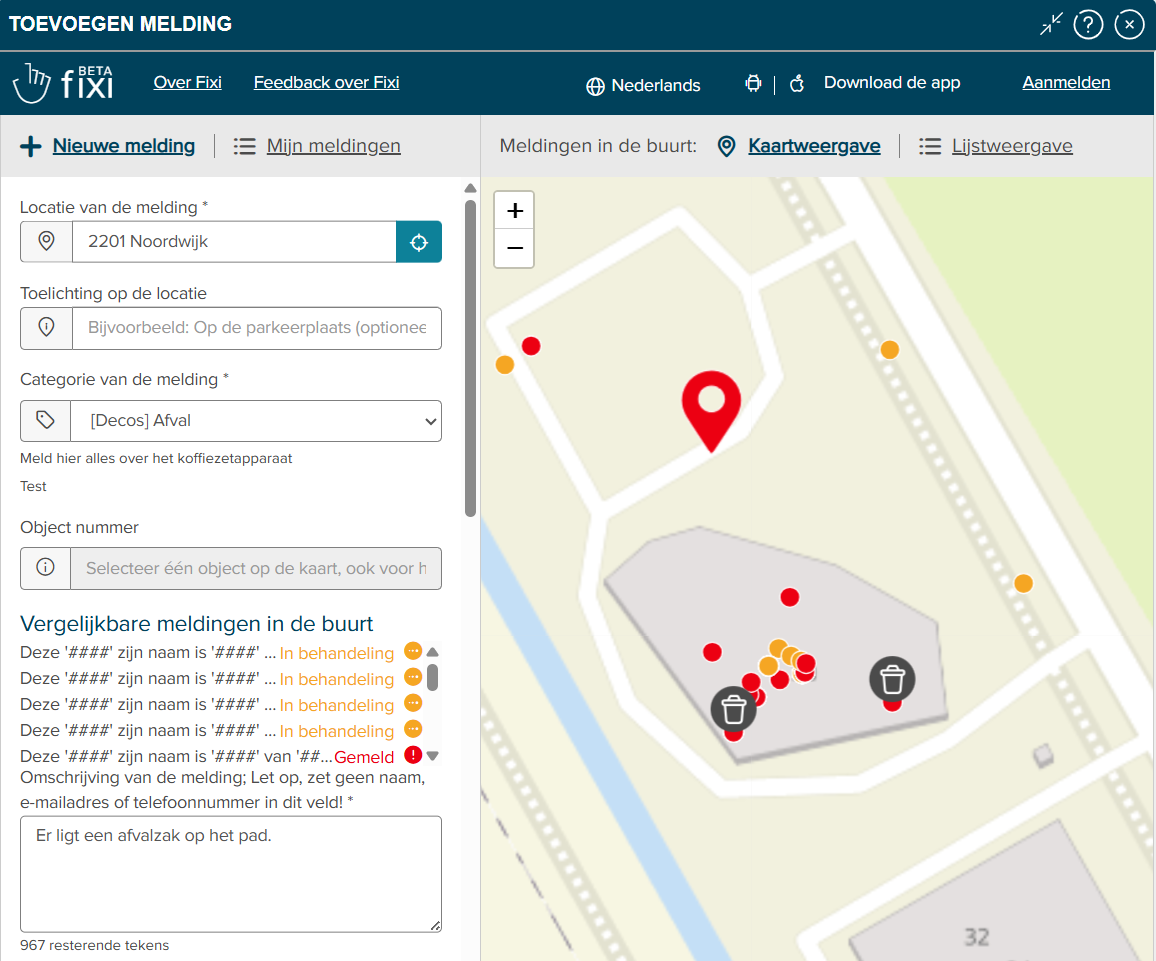Click the Android app download icon
The width and height of the screenshot is (1156, 961).
tap(753, 83)
